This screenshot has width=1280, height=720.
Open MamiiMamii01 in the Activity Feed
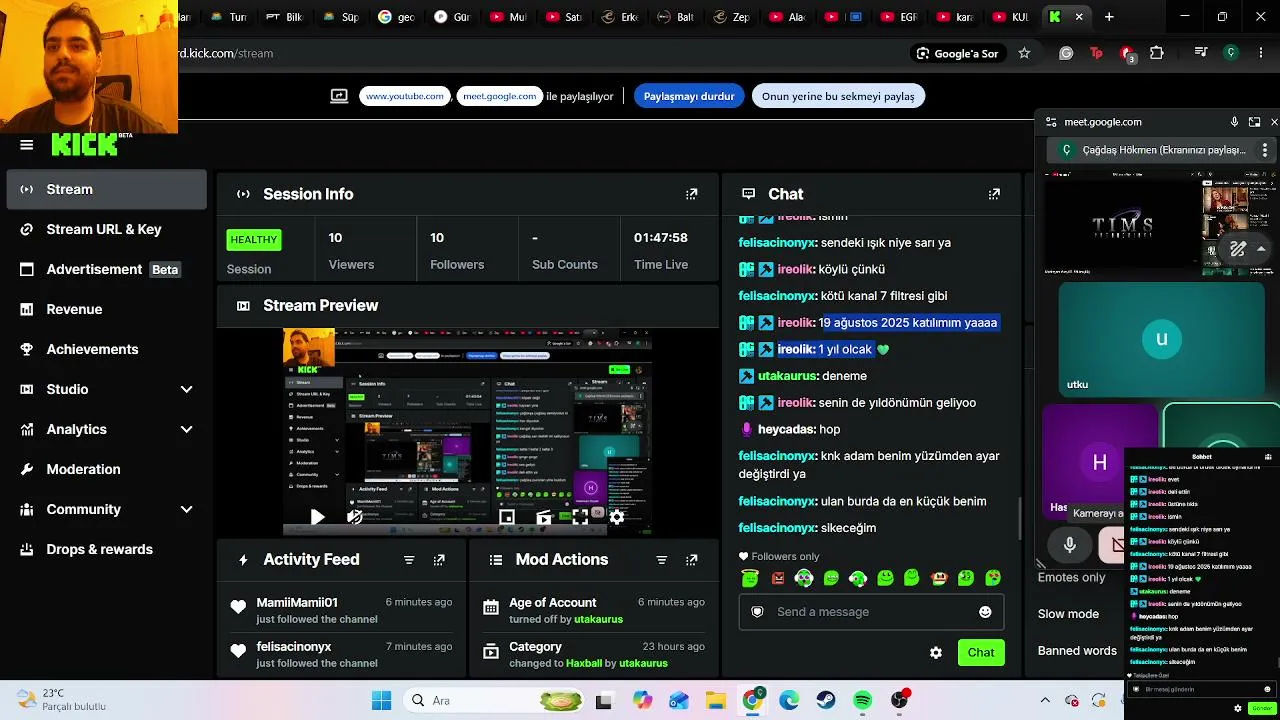tap(297, 603)
